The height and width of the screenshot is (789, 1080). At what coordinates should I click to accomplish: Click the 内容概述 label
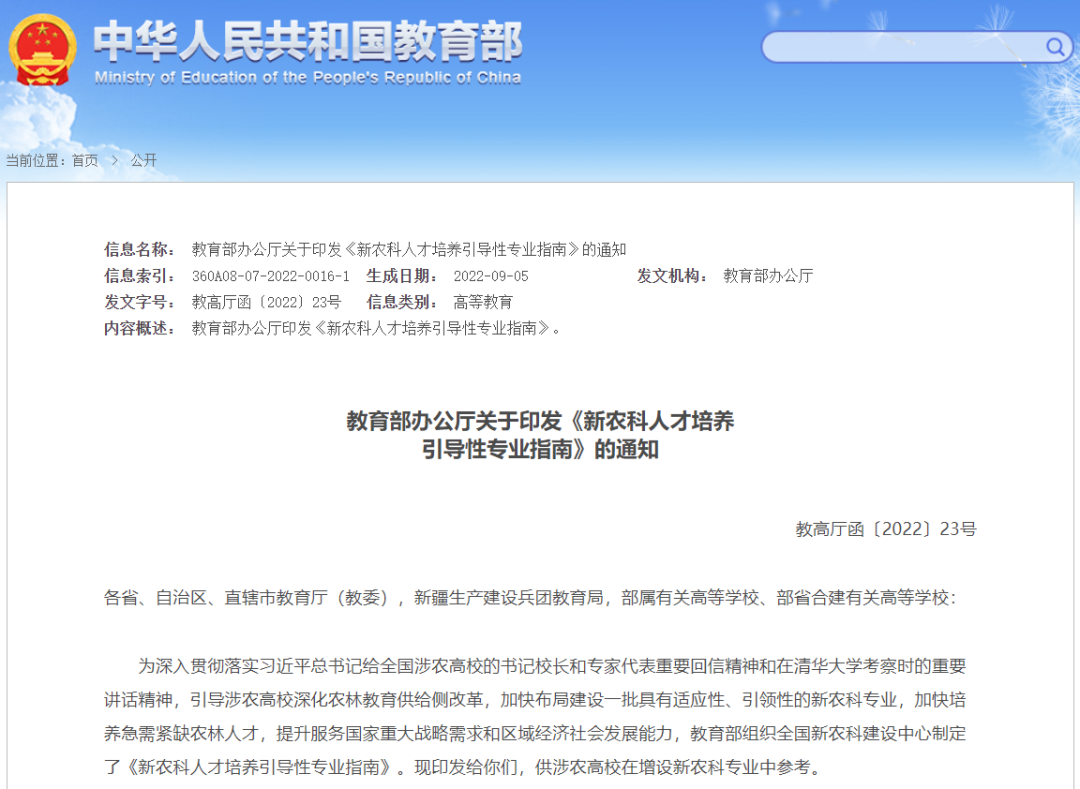(139, 328)
